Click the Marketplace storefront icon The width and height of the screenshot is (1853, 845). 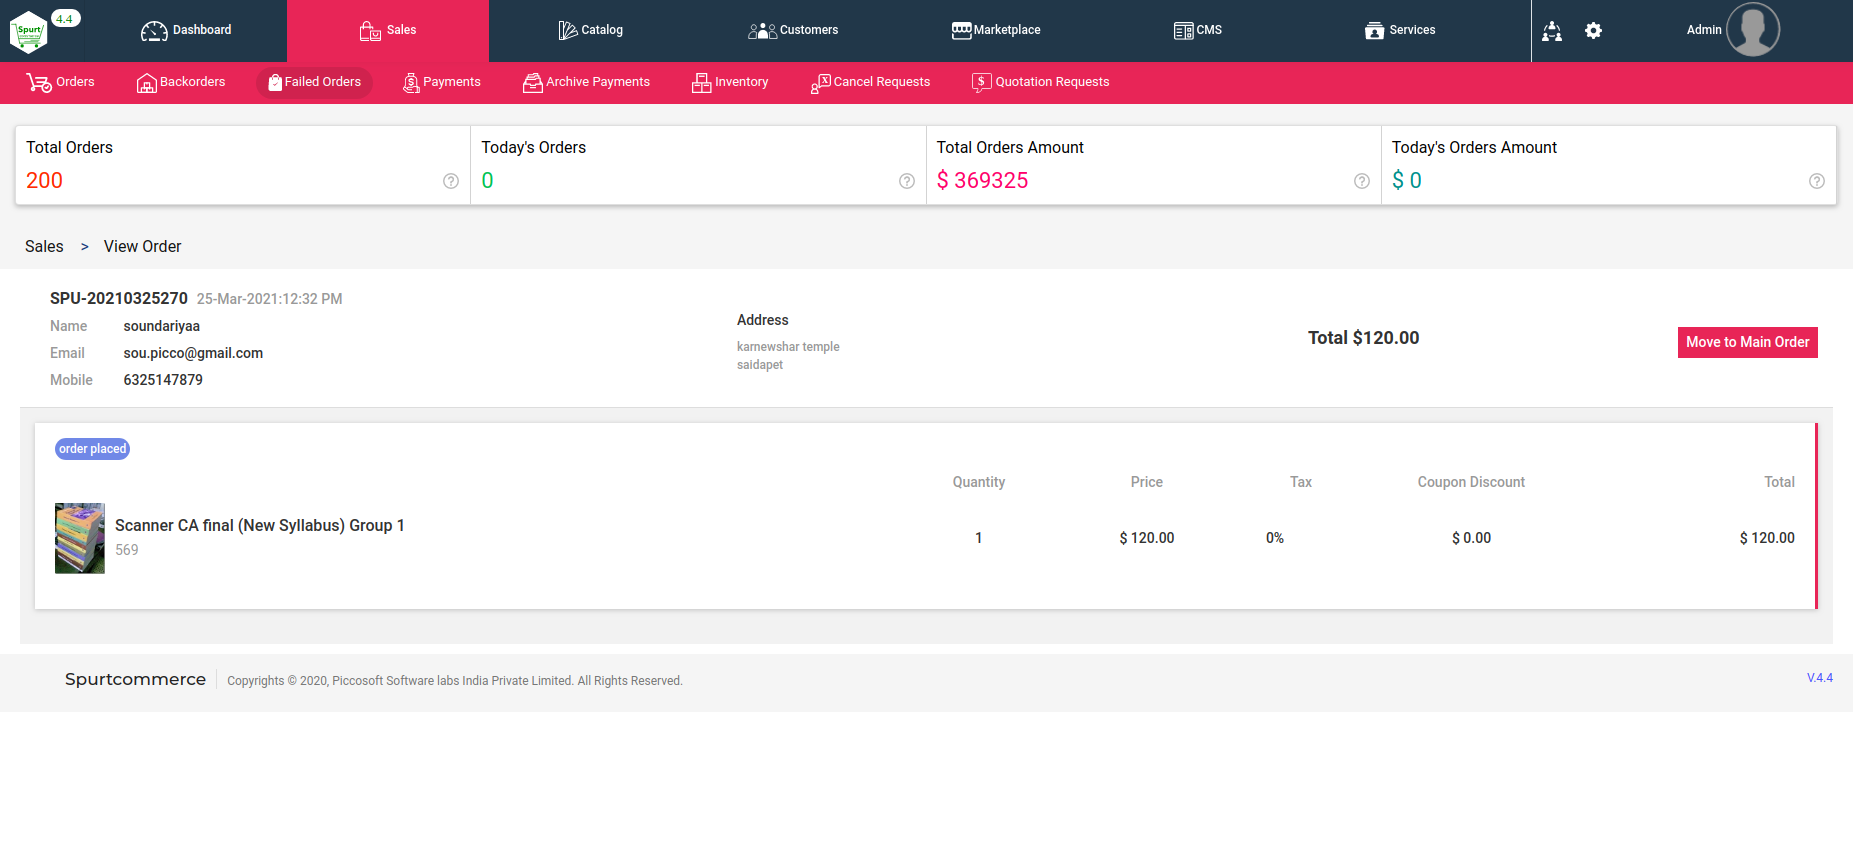coord(961,30)
